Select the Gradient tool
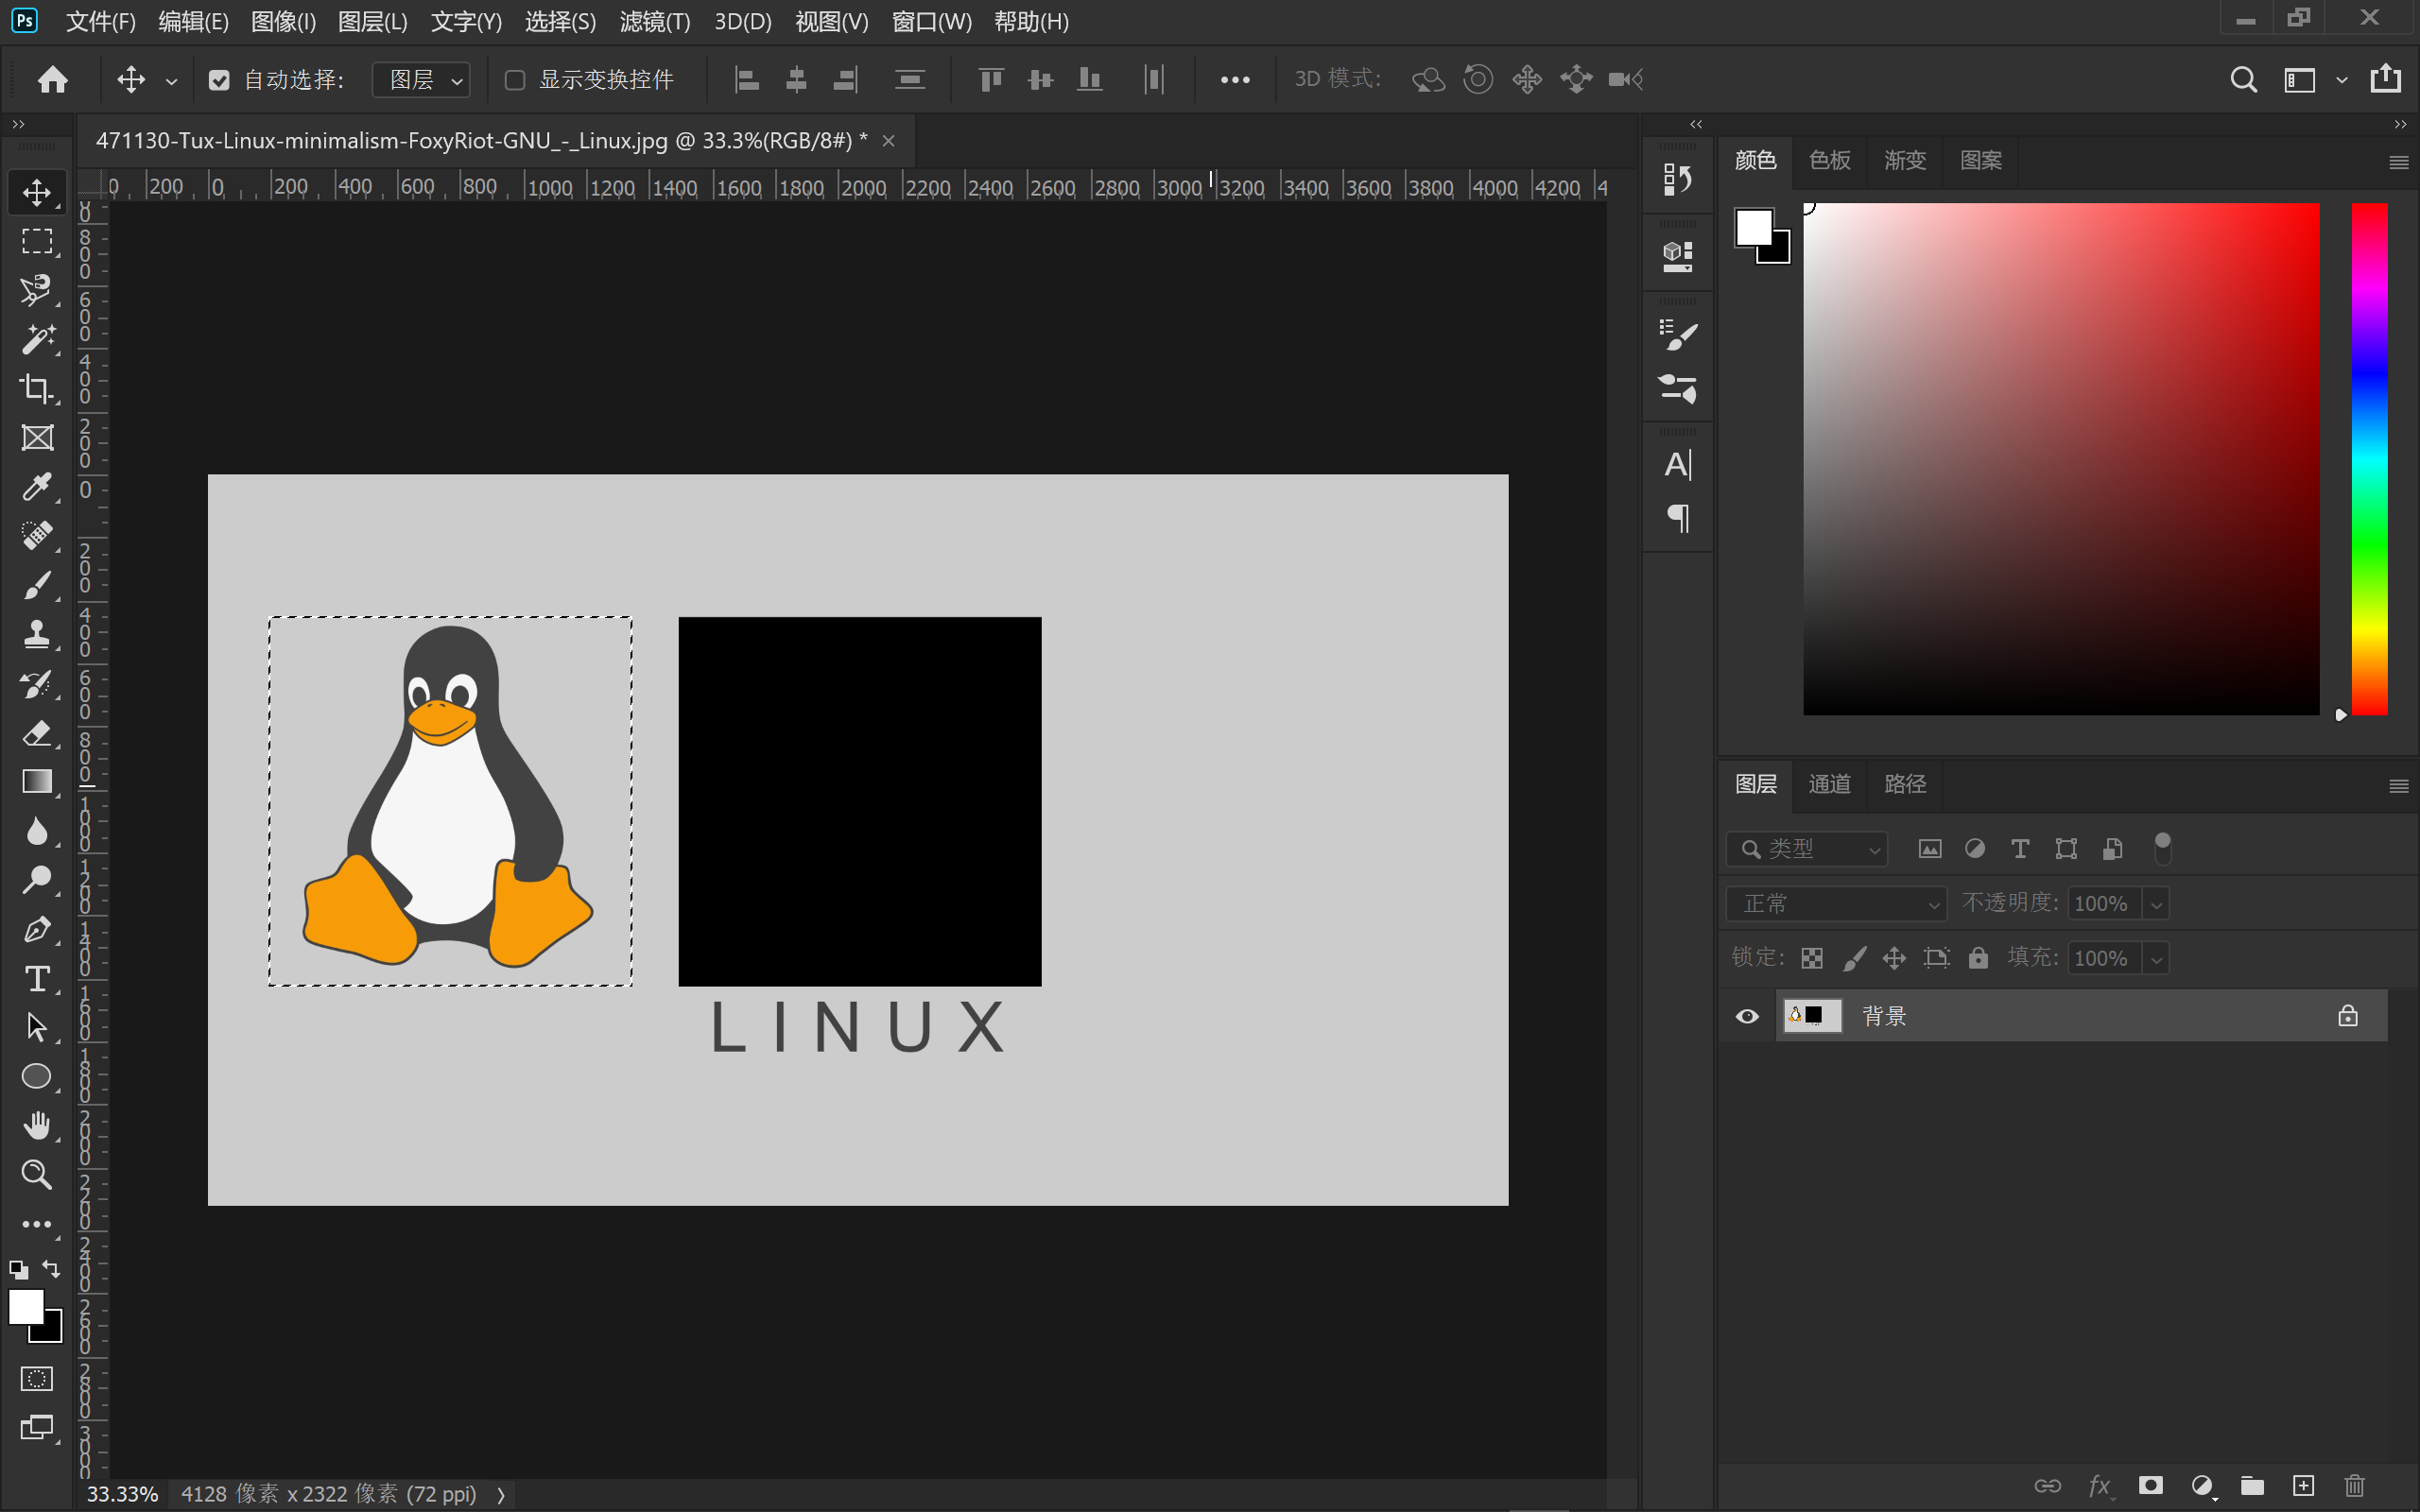2420x1512 pixels. click(37, 781)
